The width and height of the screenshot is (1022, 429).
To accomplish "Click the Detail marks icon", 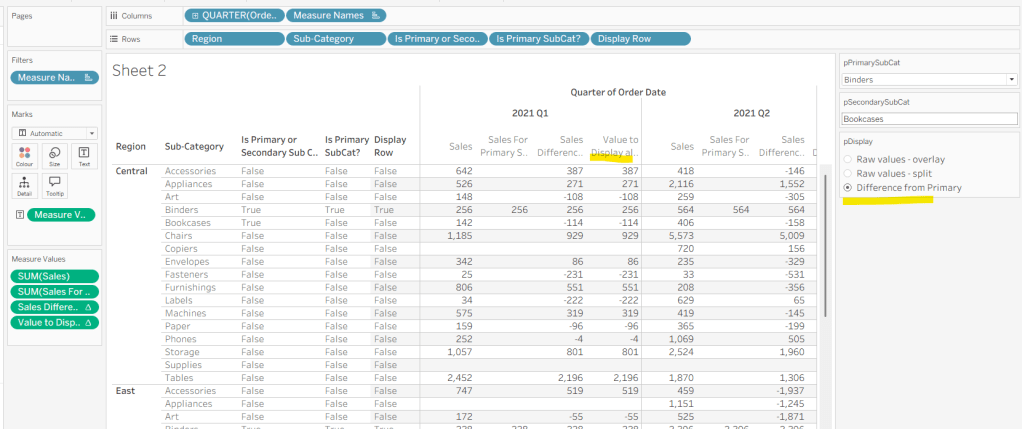I will (26, 186).
